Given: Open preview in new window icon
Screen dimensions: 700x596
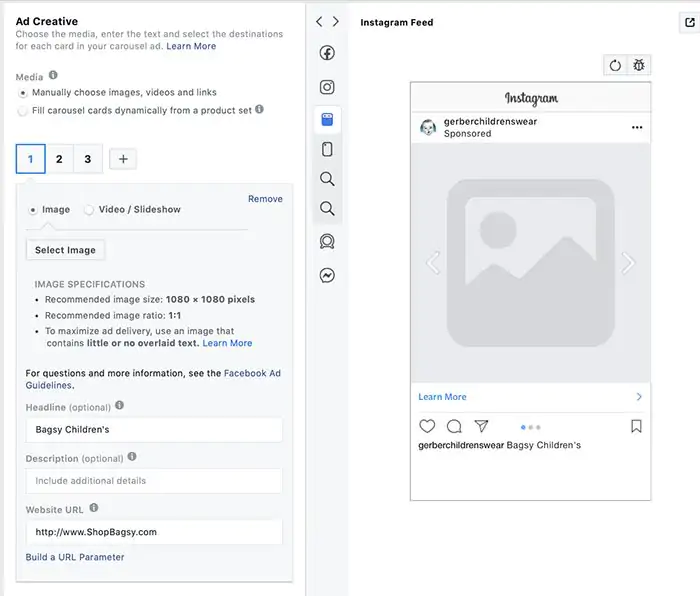Looking at the screenshot, I should click(x=690, y=22).
